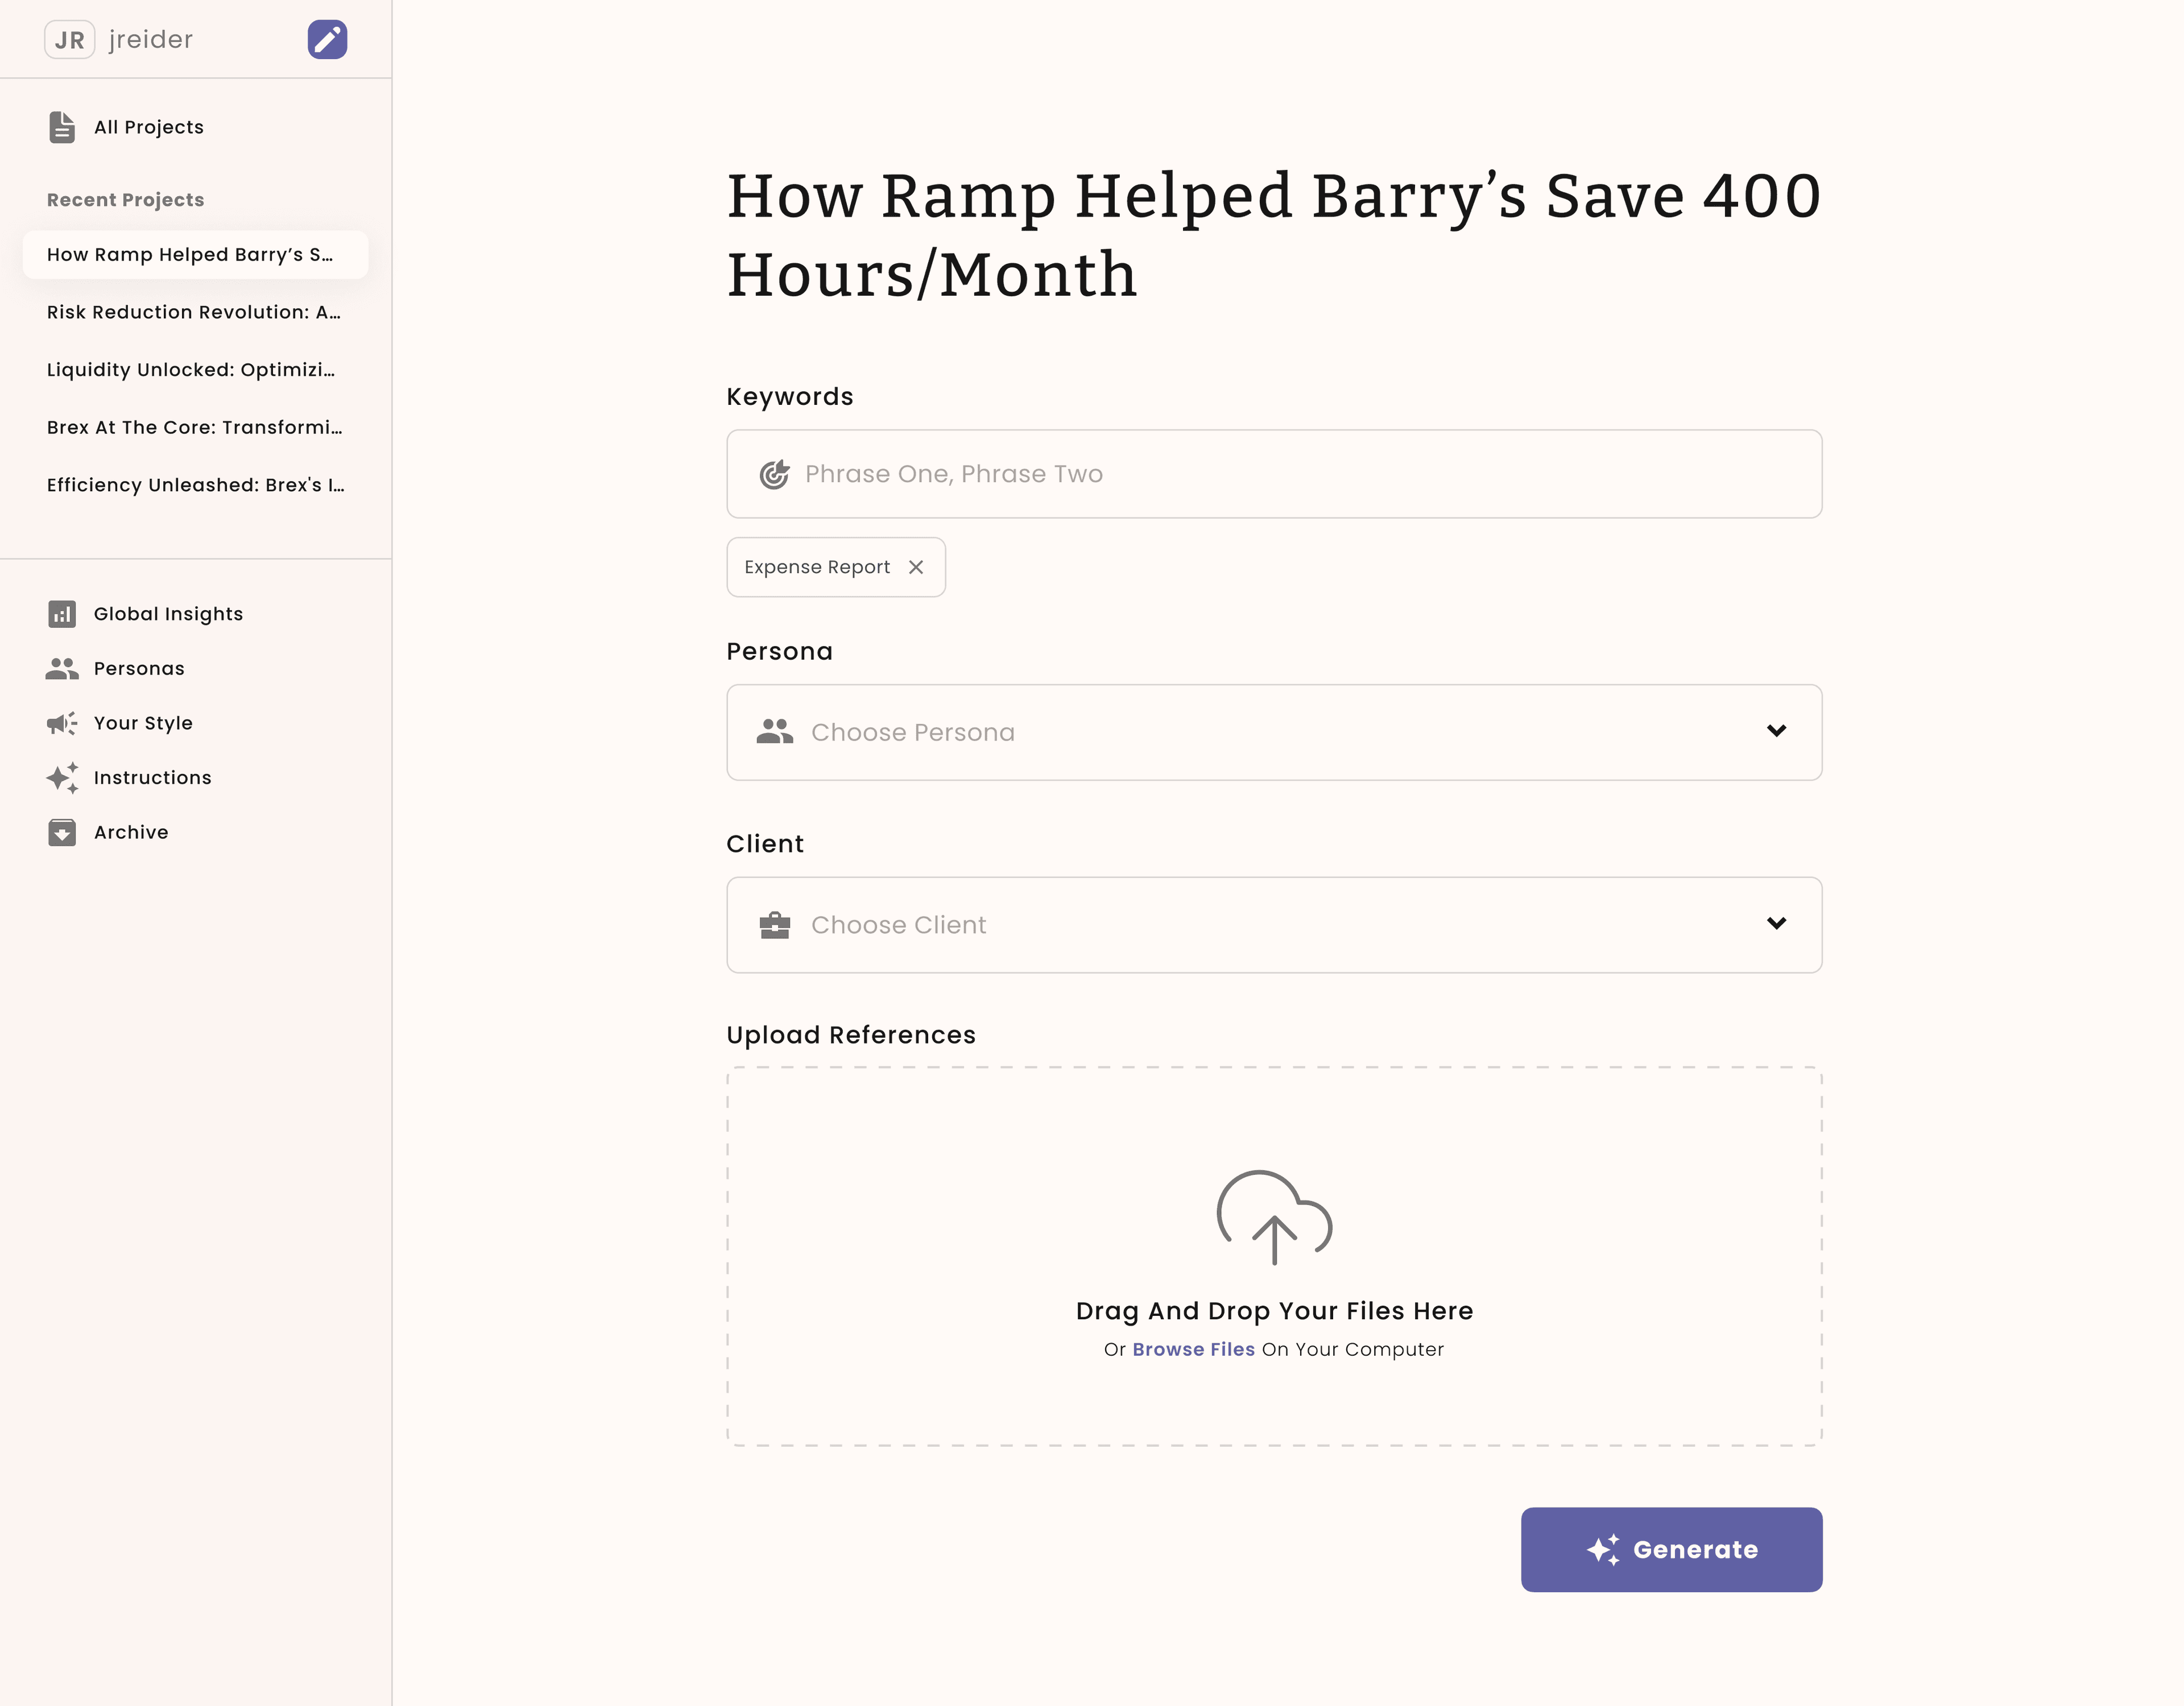Screen dimensions: 2184x1706
Task: Expand the Choose Client dropdown arrow
Action: tap(1776, 923)
